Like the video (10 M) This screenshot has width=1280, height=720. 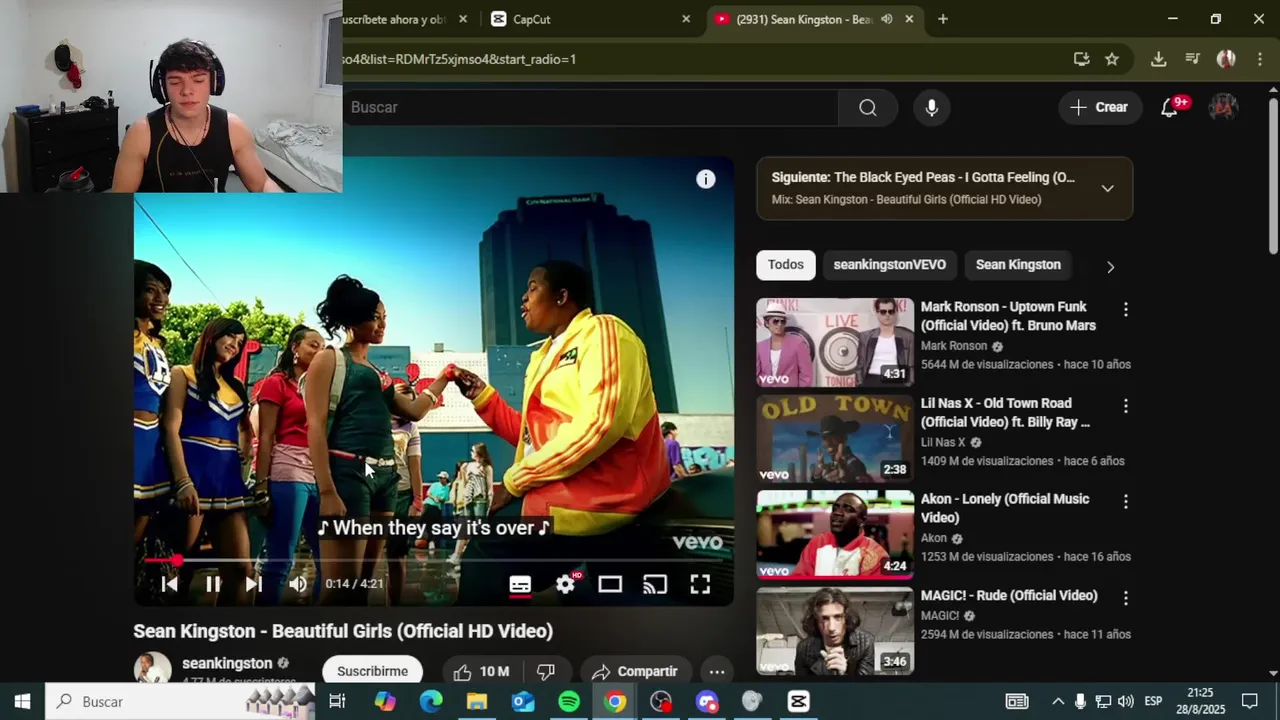pos(481,671)
